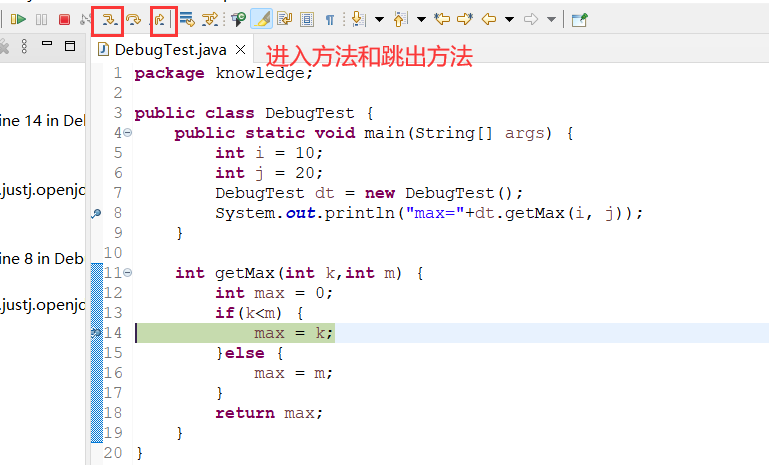Viewport: 769px width, 465px height.
Task: Click the greyed Forward navigation arrow
Action: click(x=531, y=20)
